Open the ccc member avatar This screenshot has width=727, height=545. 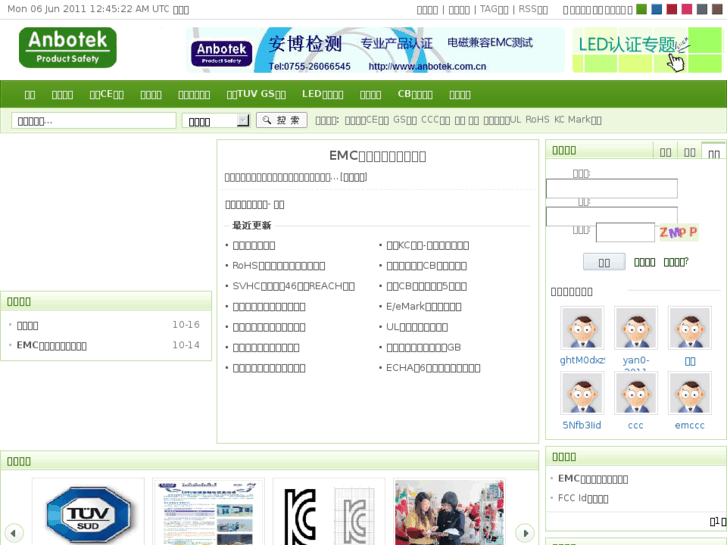636,393
